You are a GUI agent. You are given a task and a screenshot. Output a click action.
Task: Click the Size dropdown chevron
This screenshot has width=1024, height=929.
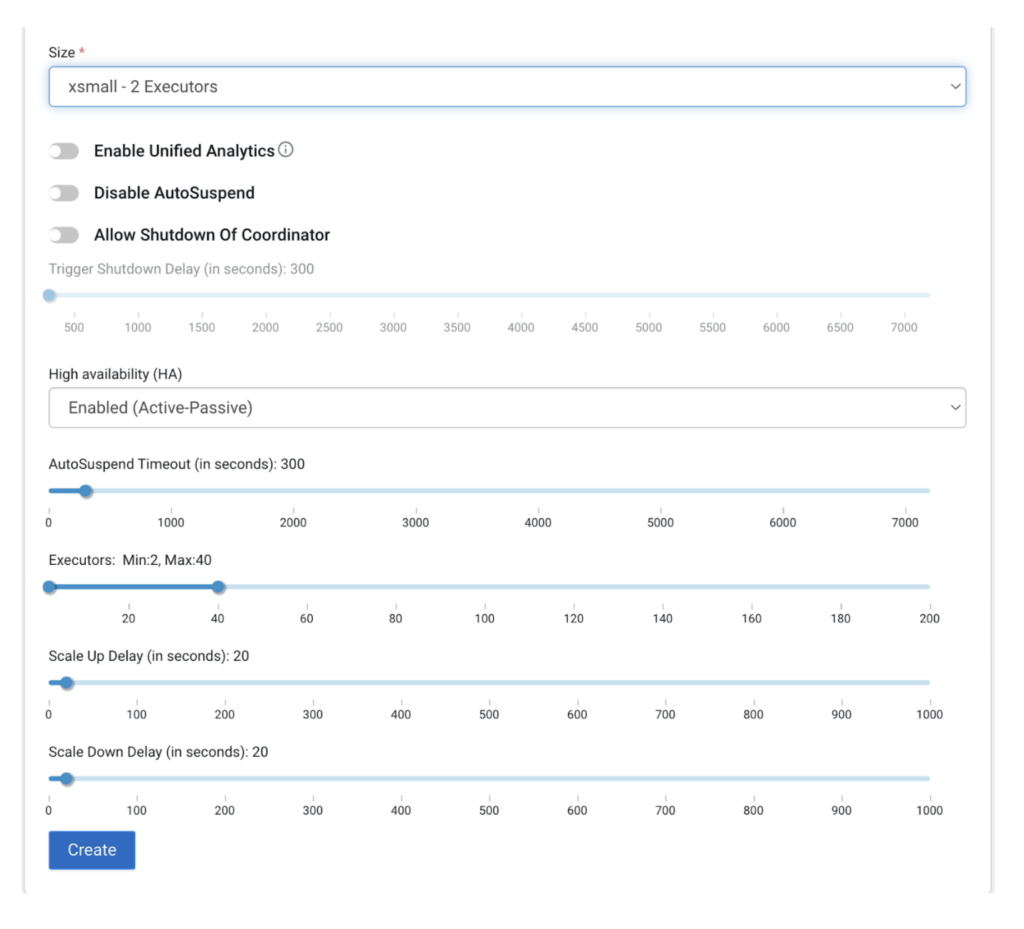tap(953, 86)
